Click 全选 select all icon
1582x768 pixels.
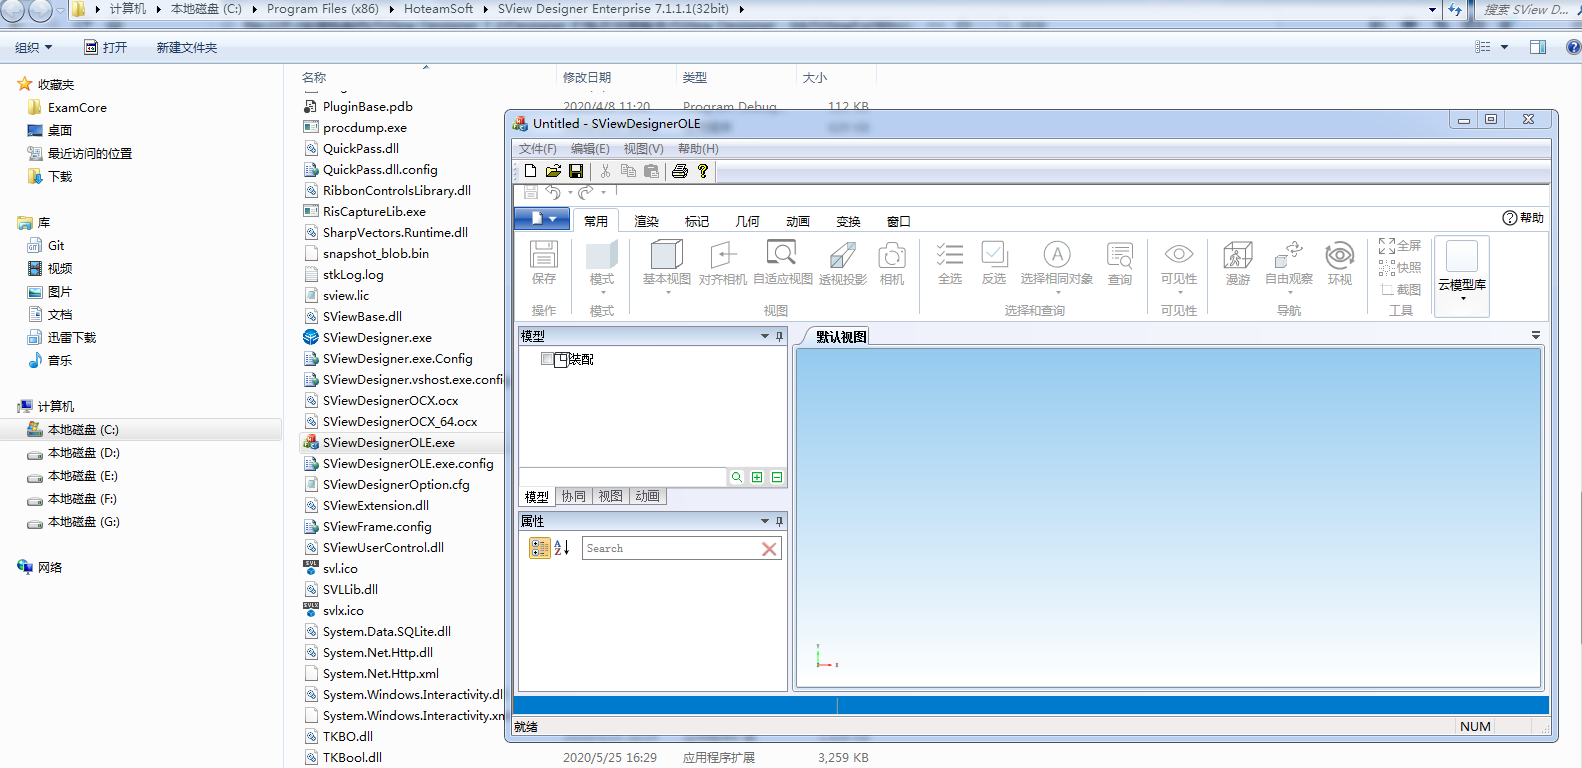950,263
